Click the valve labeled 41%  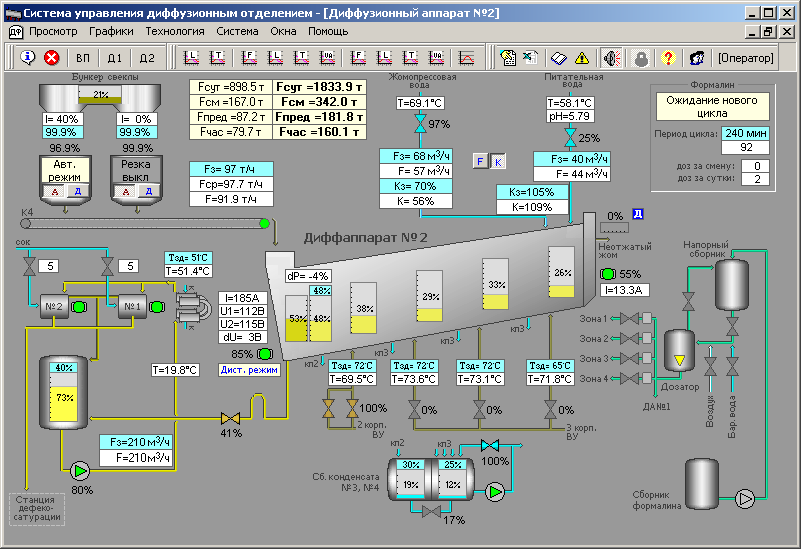(x=230, y=418)
